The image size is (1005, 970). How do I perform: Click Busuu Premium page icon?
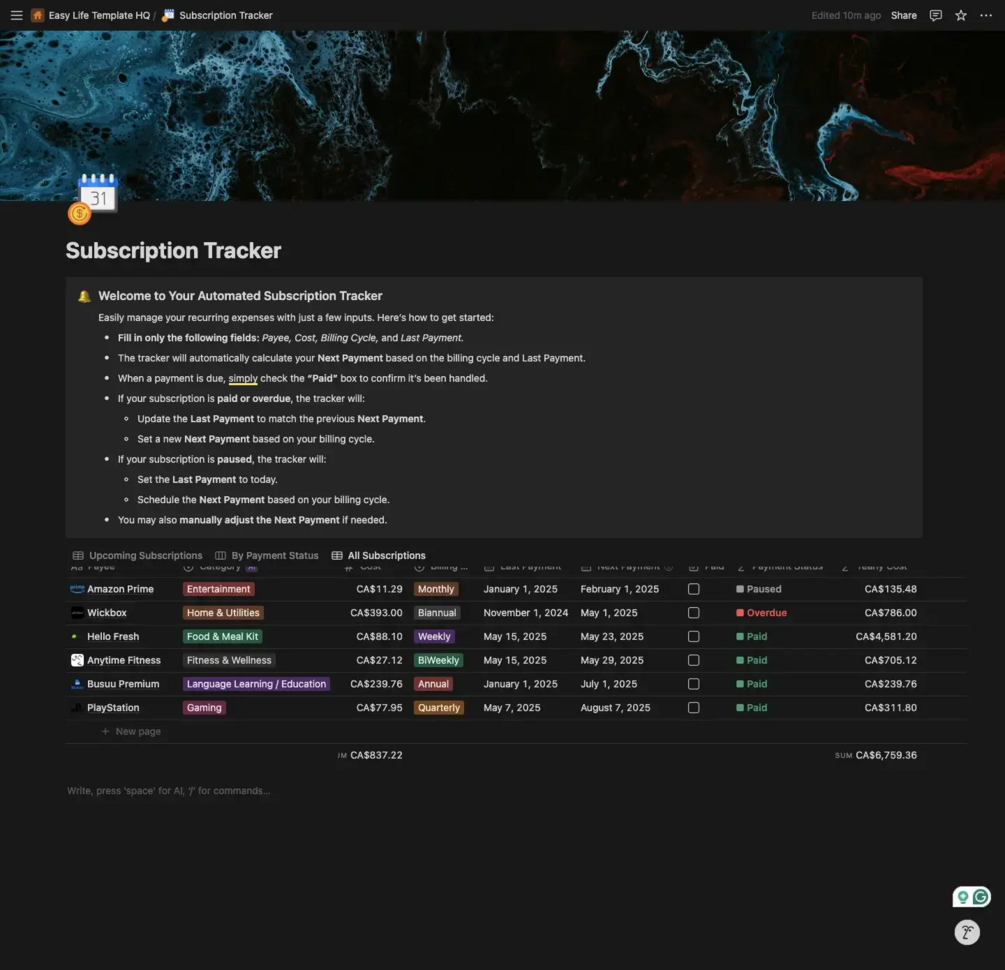point(77,684)
